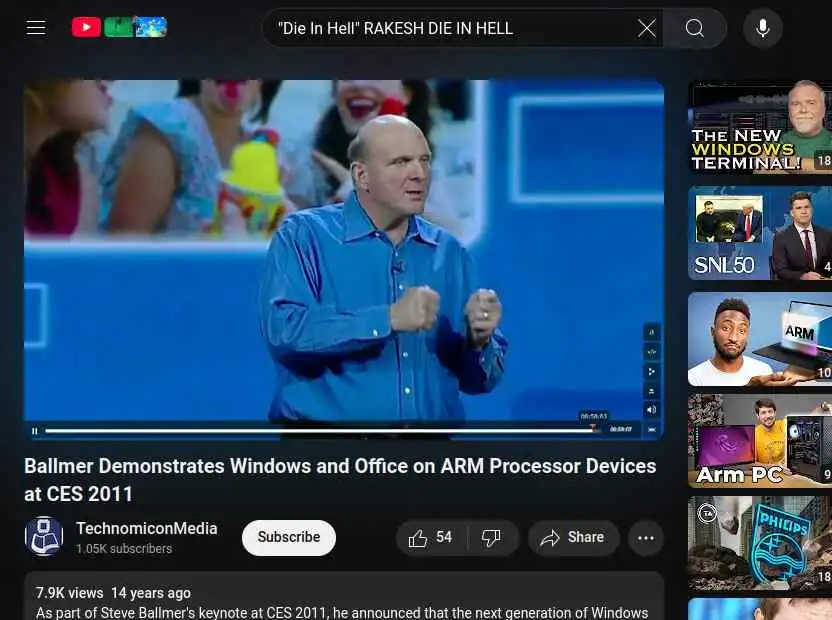Image resolution: width=832 pixels, height=620 pixels.
Task: Clear the search box with the X
Action: tap(646, 28)
